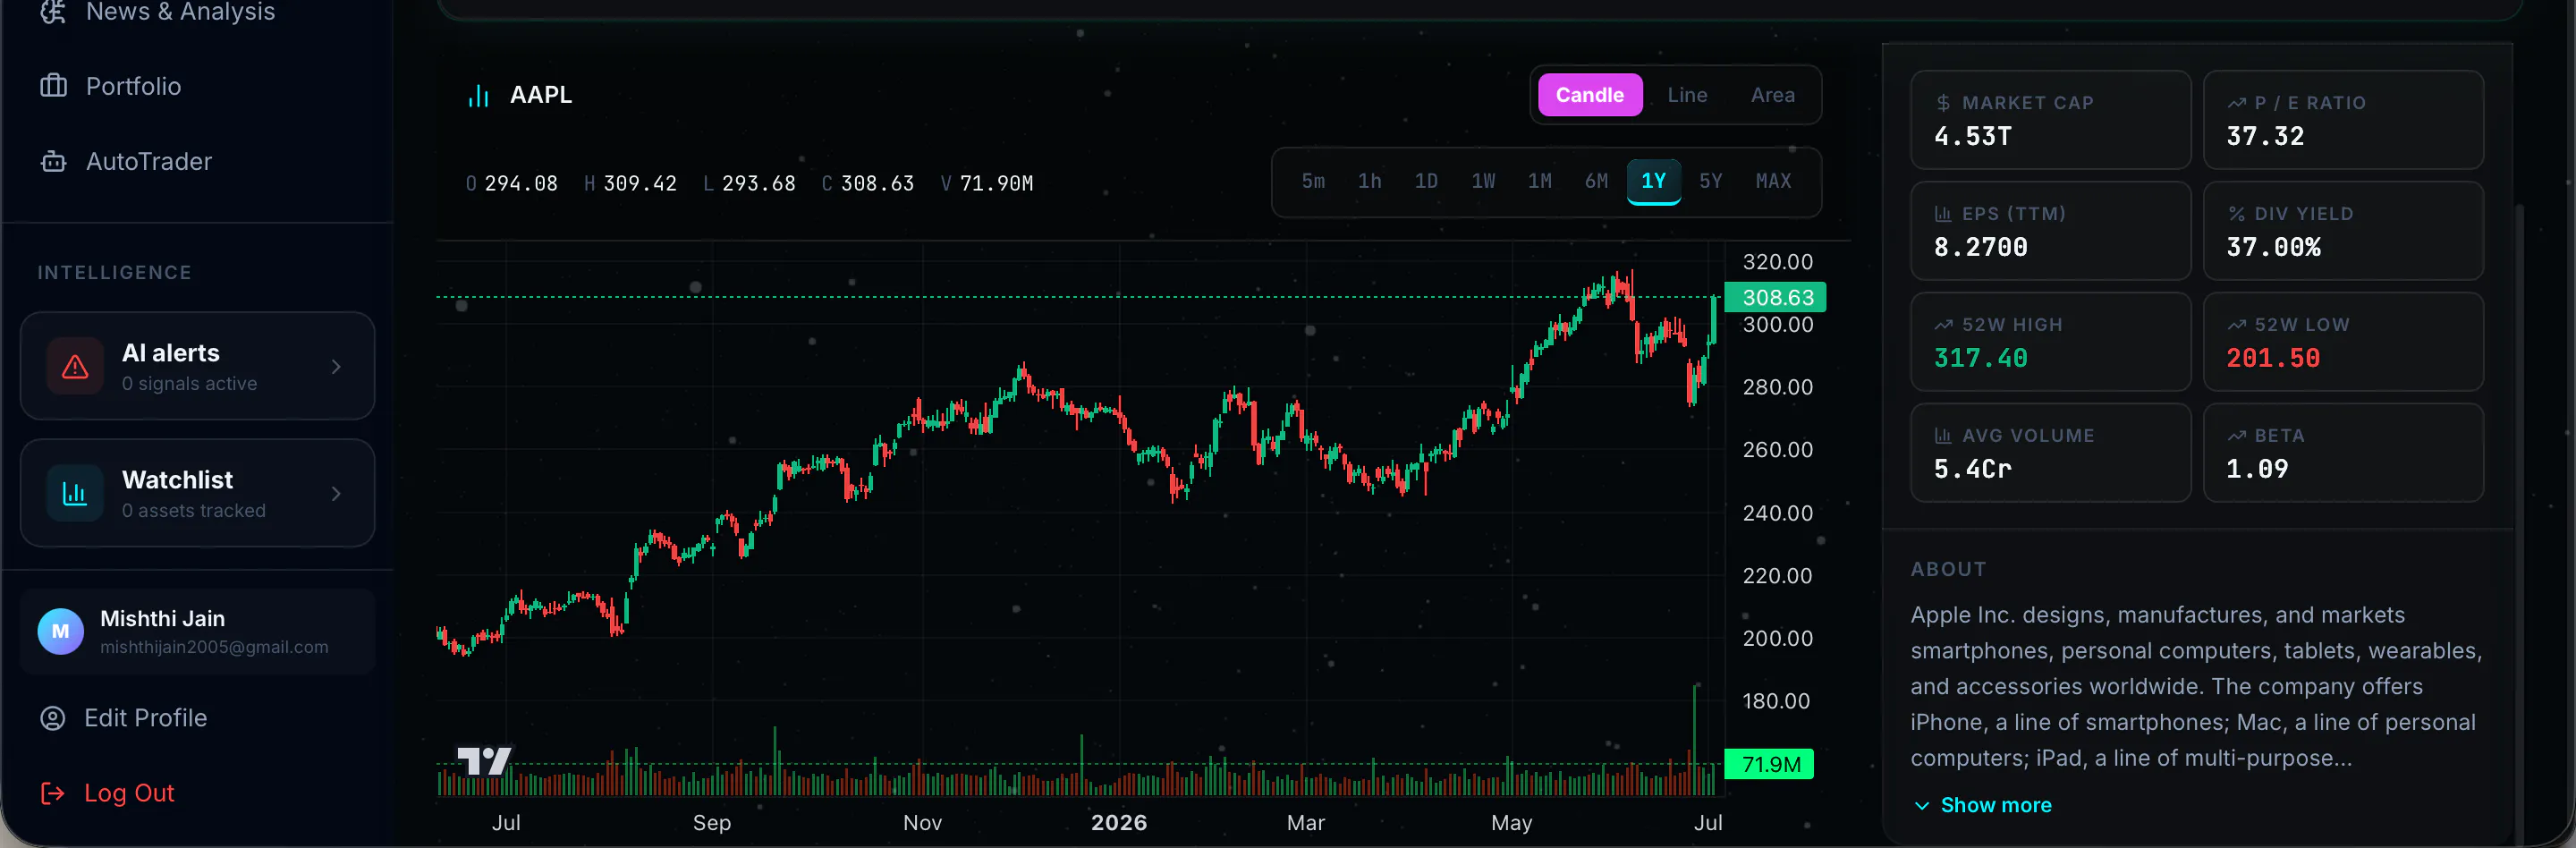This screenshot has width=2576, height=848.
Task: Click the EPS (TTM) chart icon
Action: [1943, 214]
